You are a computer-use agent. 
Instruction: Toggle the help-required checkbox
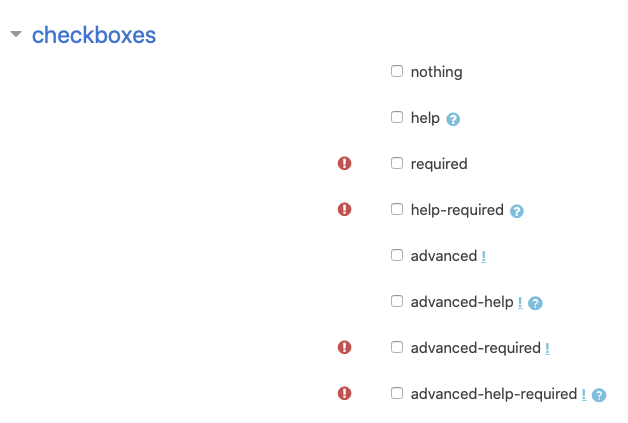point(397,209)
